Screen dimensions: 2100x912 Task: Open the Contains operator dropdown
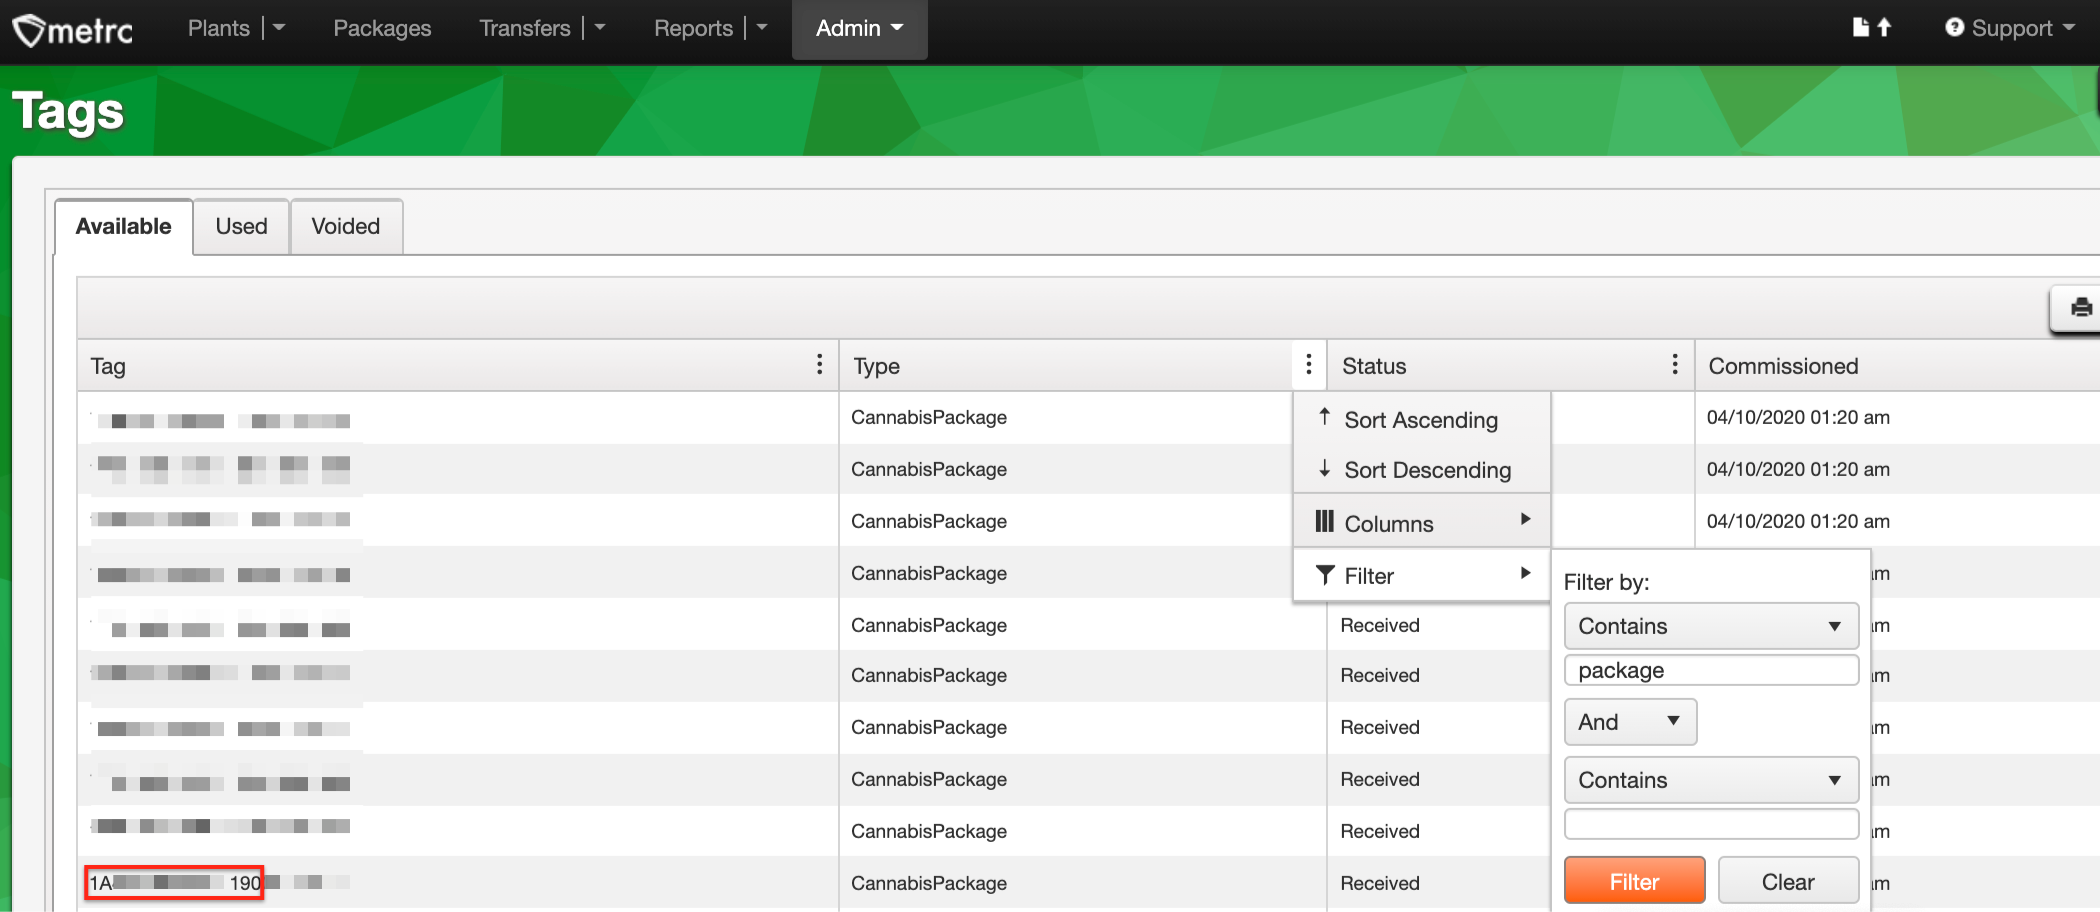[1710, 625]
